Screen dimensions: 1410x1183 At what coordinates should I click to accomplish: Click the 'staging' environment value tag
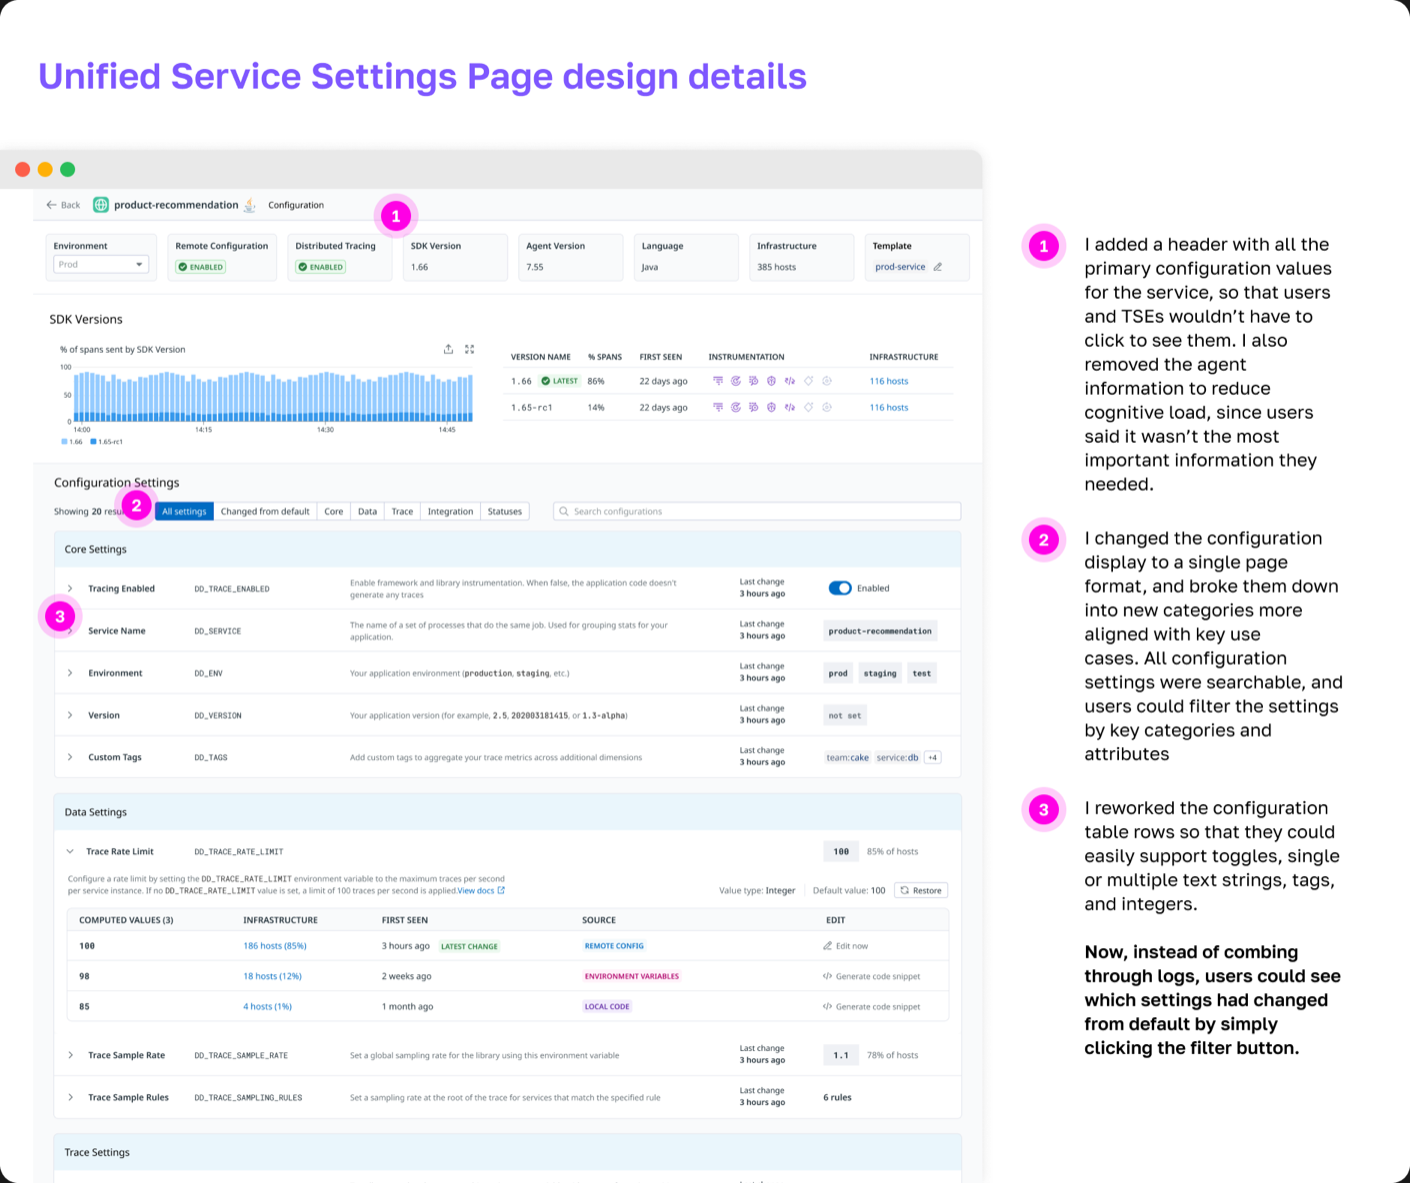[x=880, y=673]
